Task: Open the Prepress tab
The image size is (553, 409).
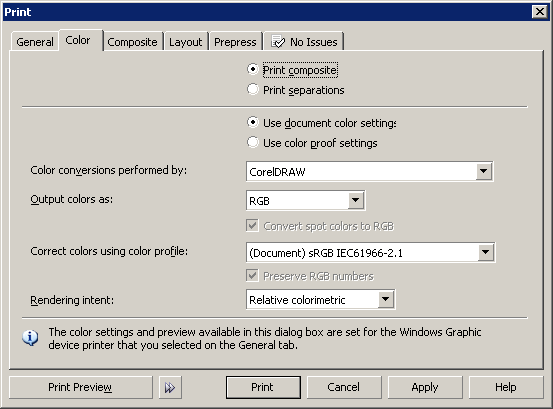Action: click(235, 42)
